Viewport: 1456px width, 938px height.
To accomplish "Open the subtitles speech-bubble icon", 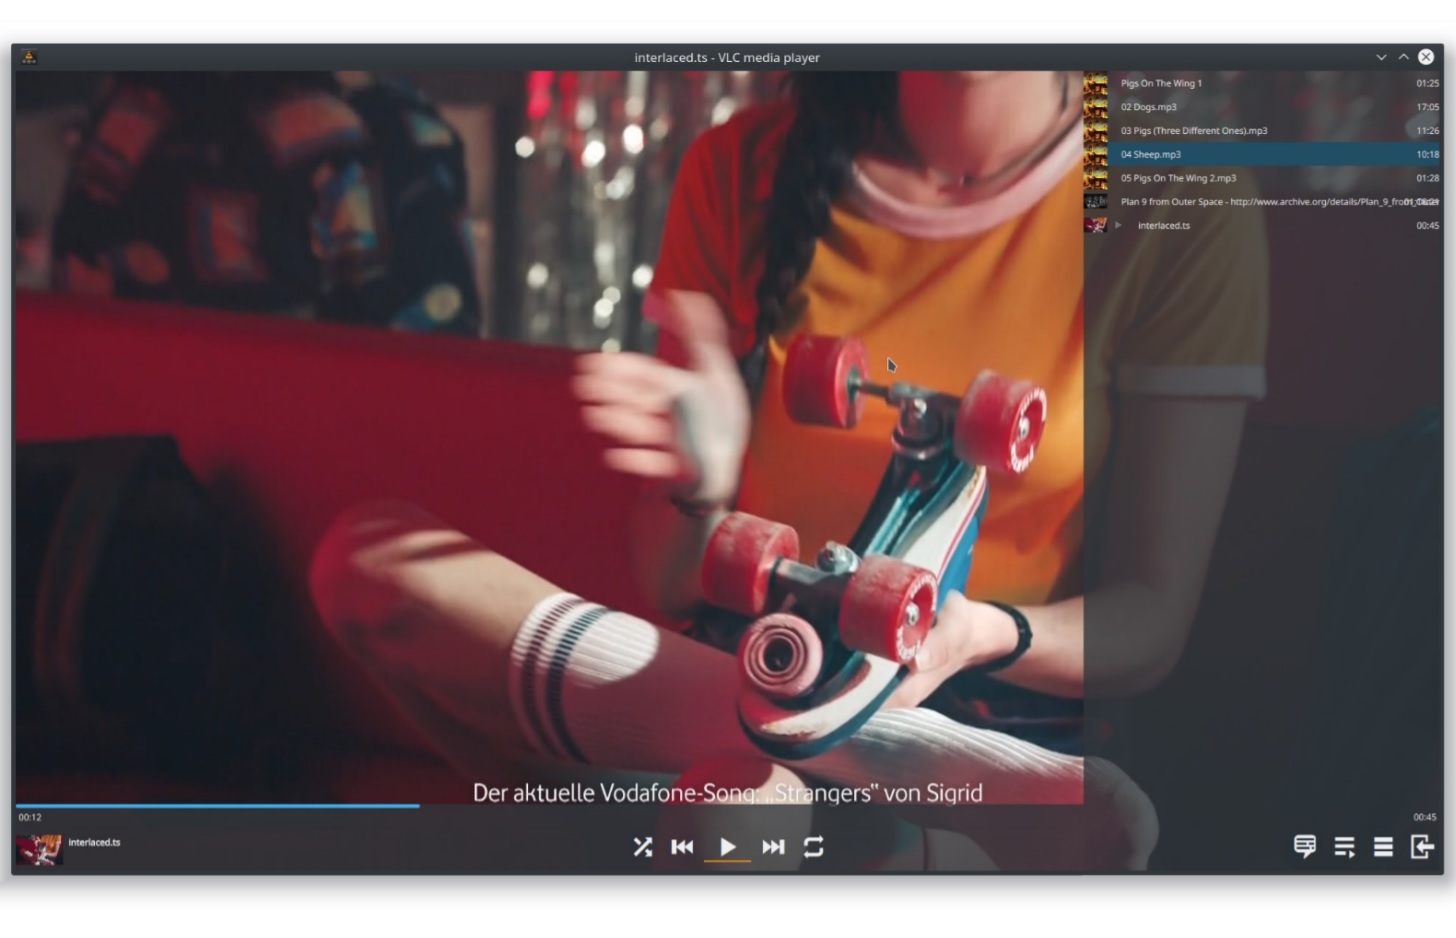I will [x=1305, y=847].
